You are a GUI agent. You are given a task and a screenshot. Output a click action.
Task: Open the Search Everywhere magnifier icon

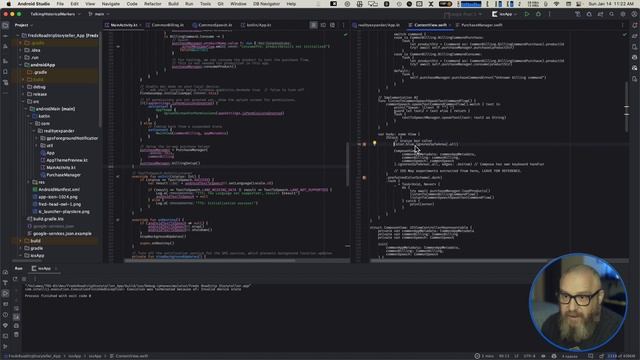point(611,14)
